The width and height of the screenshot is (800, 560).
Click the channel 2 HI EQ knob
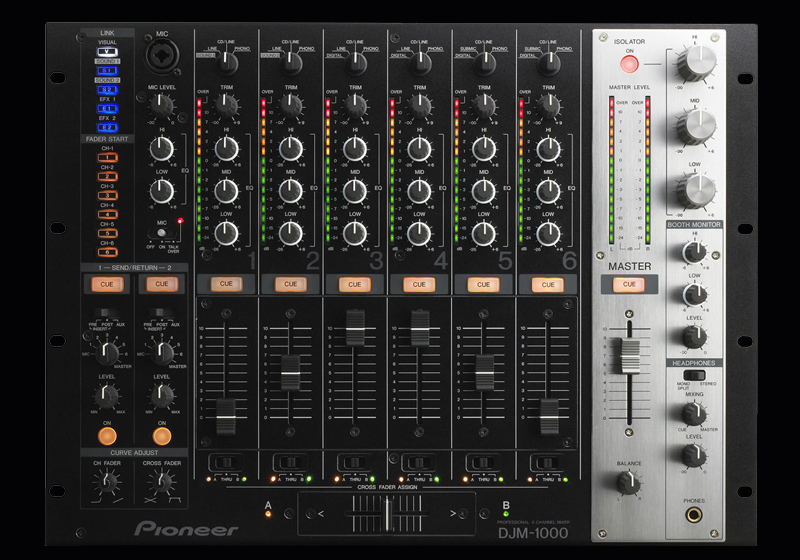click(291, 149)
